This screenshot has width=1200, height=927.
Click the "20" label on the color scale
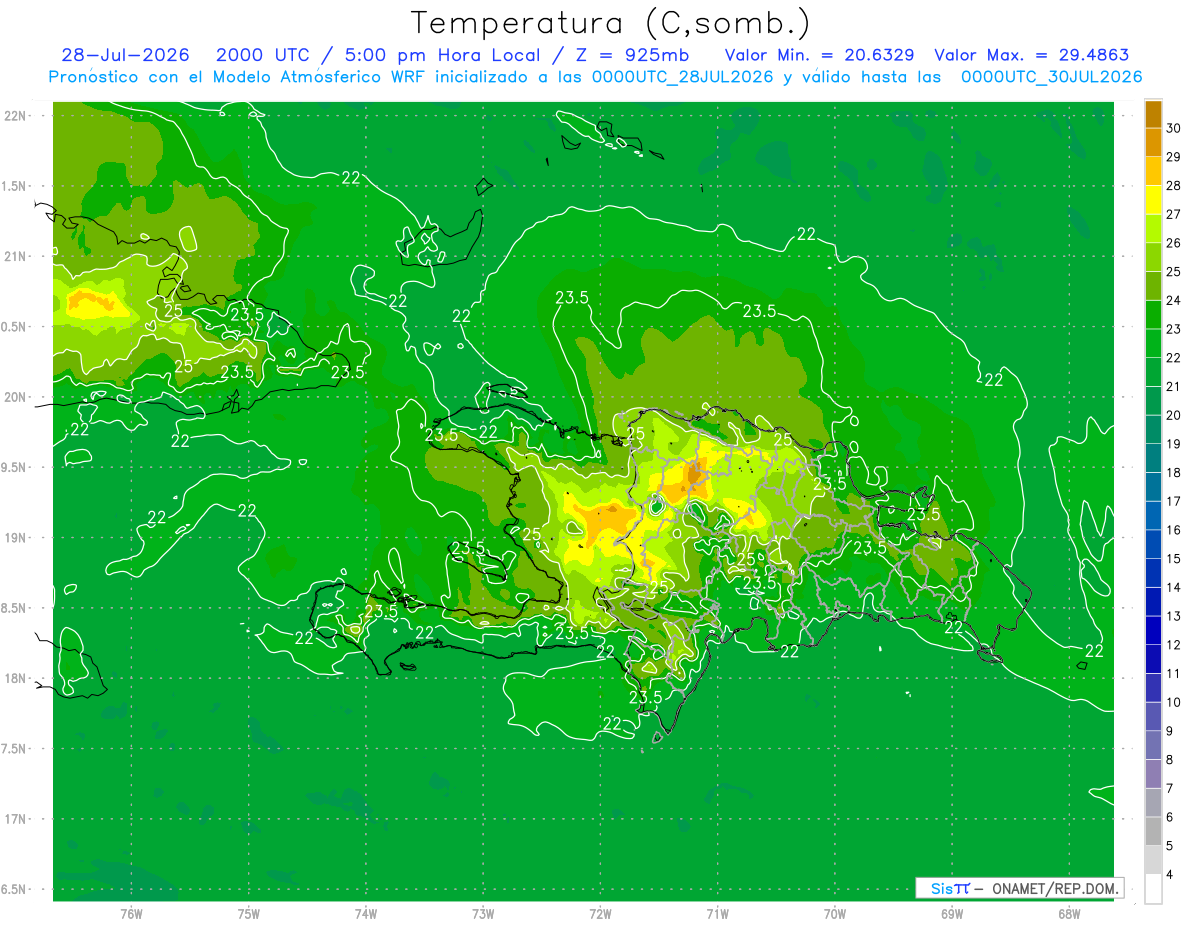(1174, 415)
